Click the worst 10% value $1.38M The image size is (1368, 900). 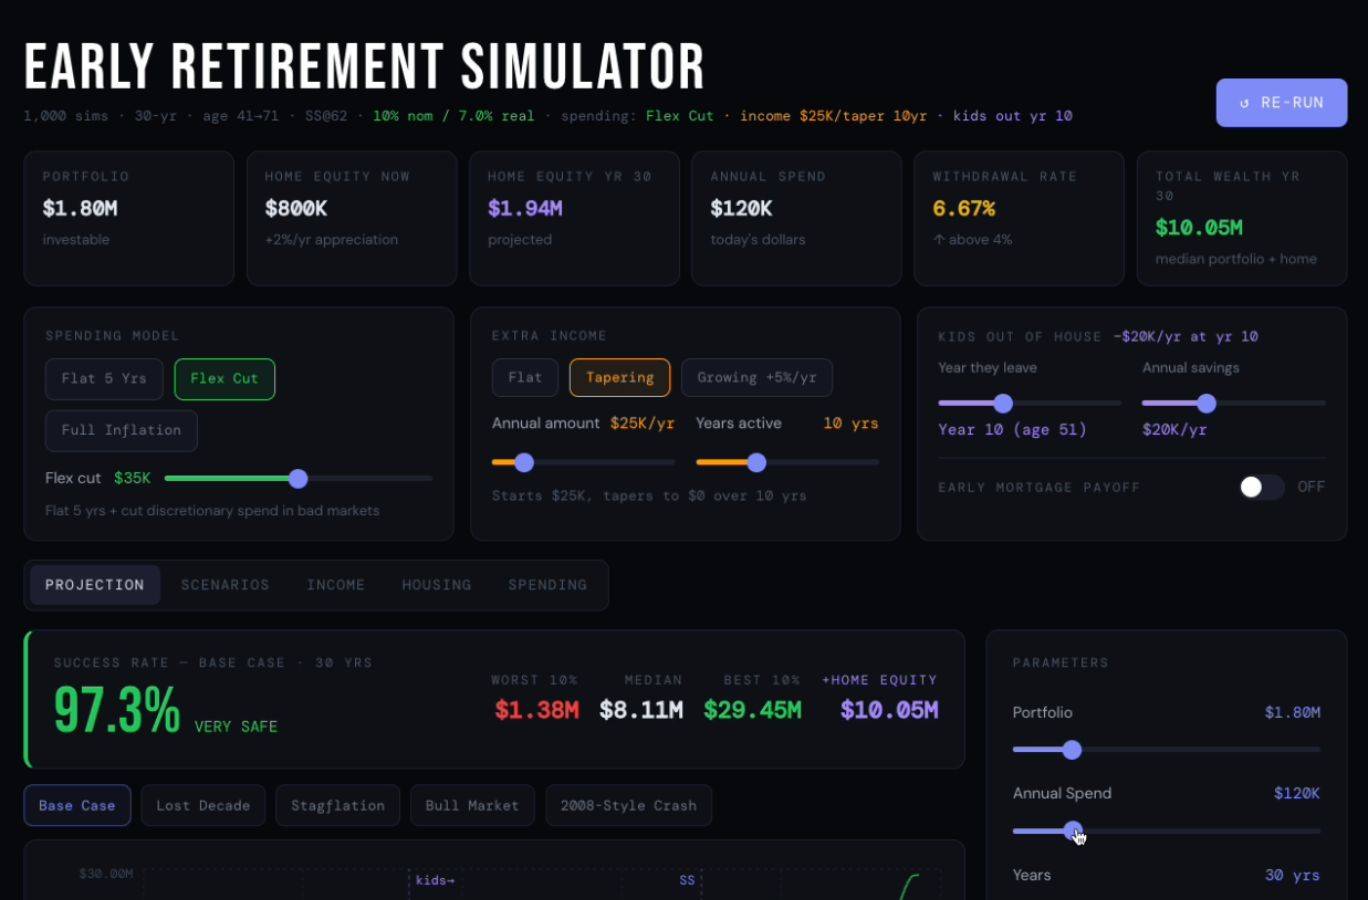[x=537, y=710]
